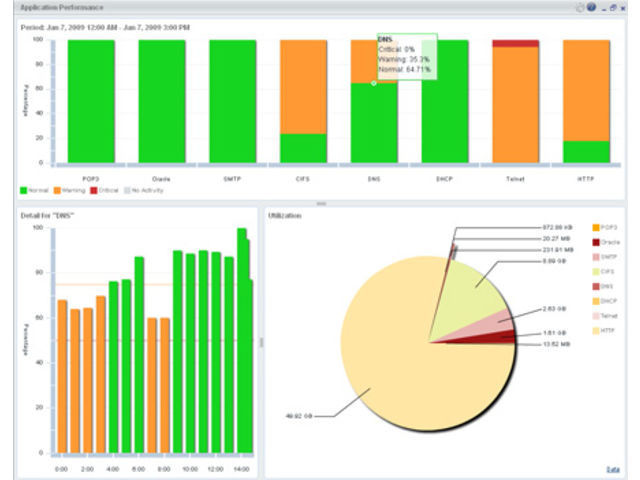Click the vertical splitter between Detail and Utilization
This screenshot has width=640, height=480.
point(262,341)
